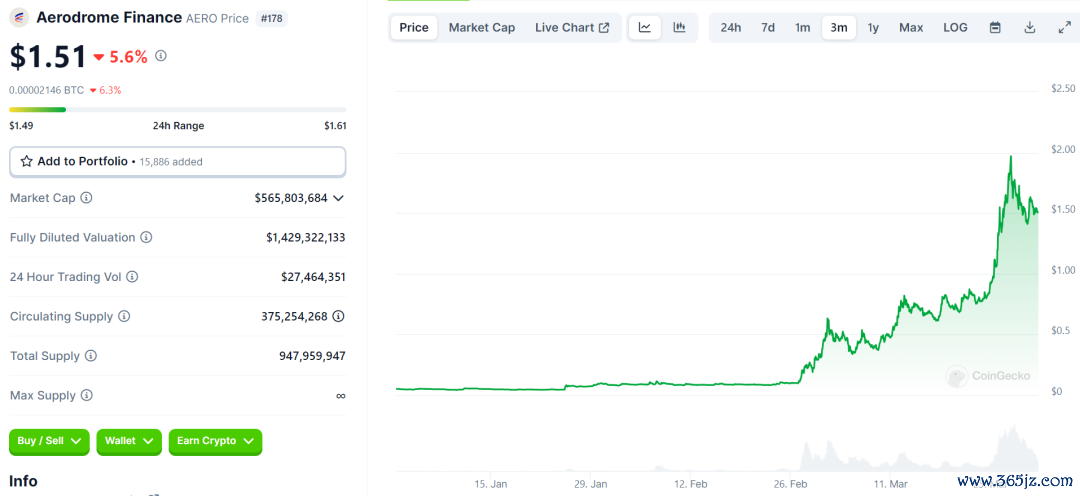The image size is (1080, 496).
Task: Click the $1.61 range high value
Action: [x=335, y=125]
